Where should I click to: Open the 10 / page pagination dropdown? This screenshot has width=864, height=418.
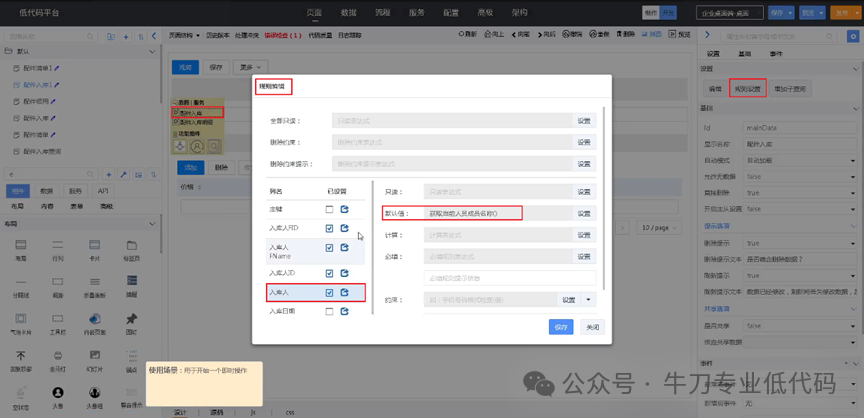tap(659, 227)
